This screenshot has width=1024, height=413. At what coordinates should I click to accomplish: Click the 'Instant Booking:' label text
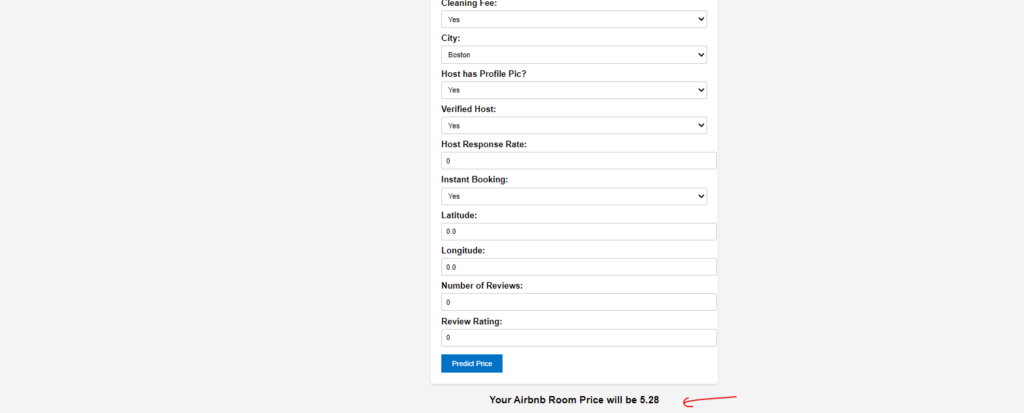pyautogui.click(x=474, y=180)
